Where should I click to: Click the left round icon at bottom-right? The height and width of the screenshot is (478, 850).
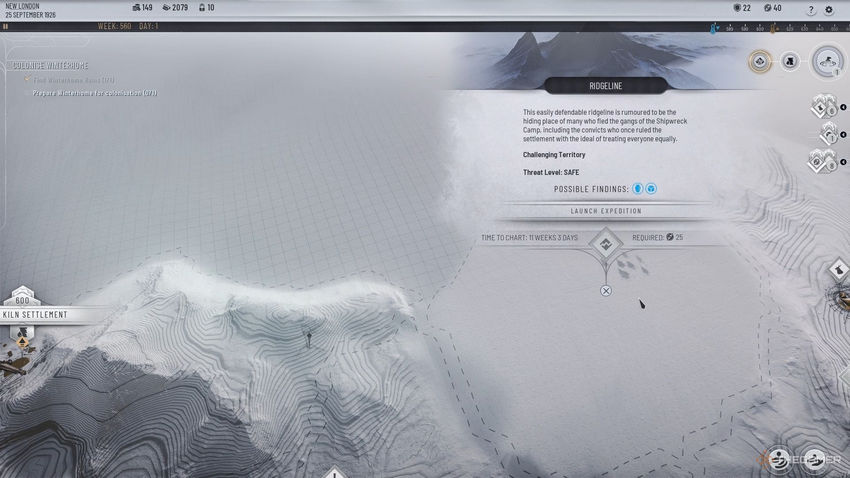(779, 459)
